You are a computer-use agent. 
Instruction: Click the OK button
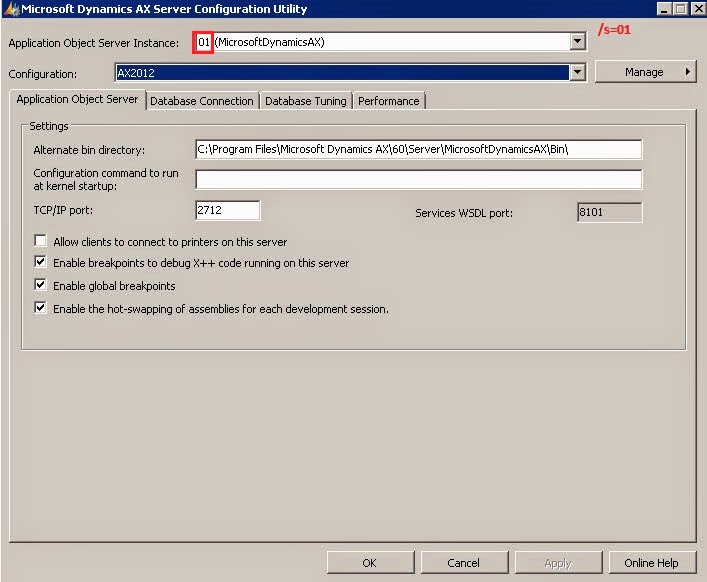coord(370,563)
